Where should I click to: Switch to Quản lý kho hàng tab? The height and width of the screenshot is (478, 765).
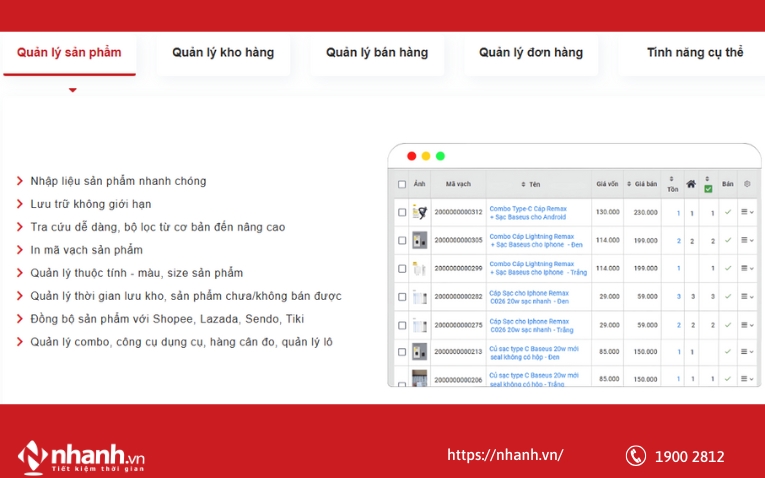coord(223,53)
